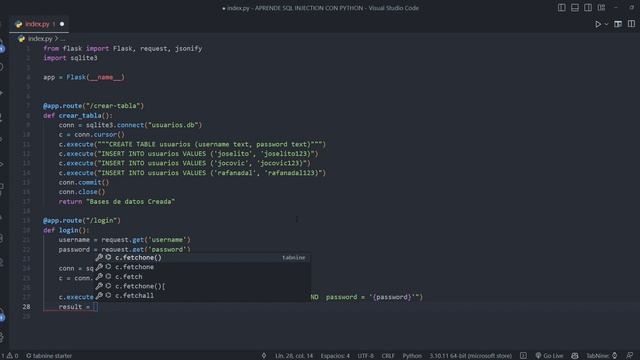Viewport: 640px width, 360px height.
Task: Click the unsaved dot on index.py tab
Action: point(62,24)
